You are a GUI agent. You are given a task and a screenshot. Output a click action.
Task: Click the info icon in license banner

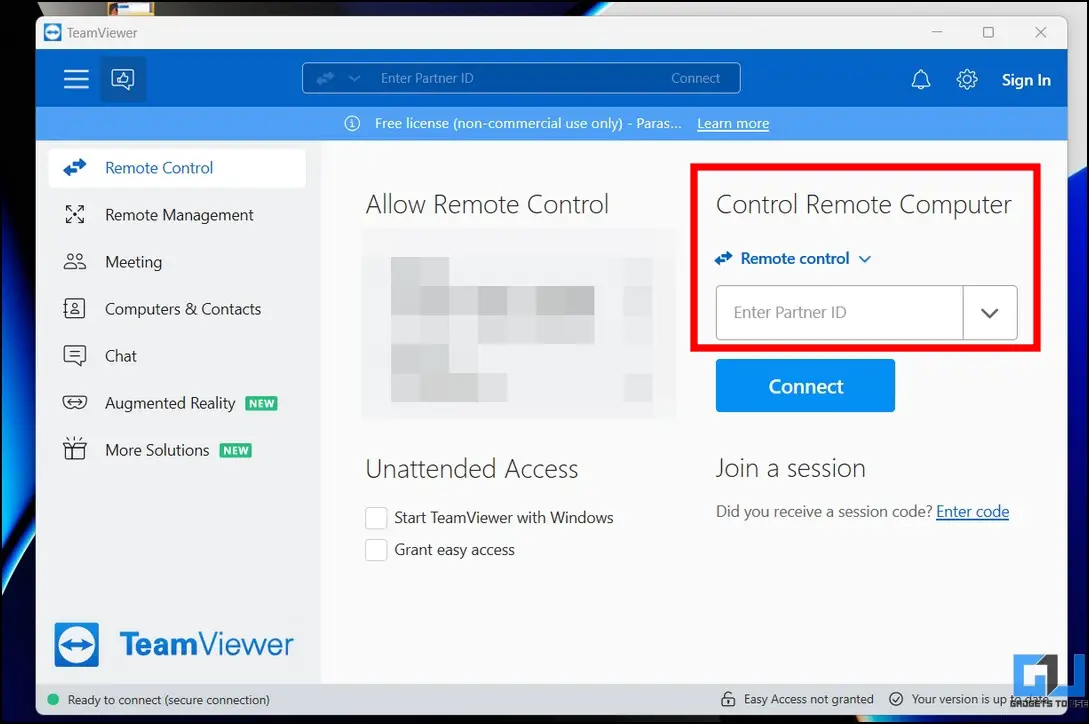tap(352, 124)
